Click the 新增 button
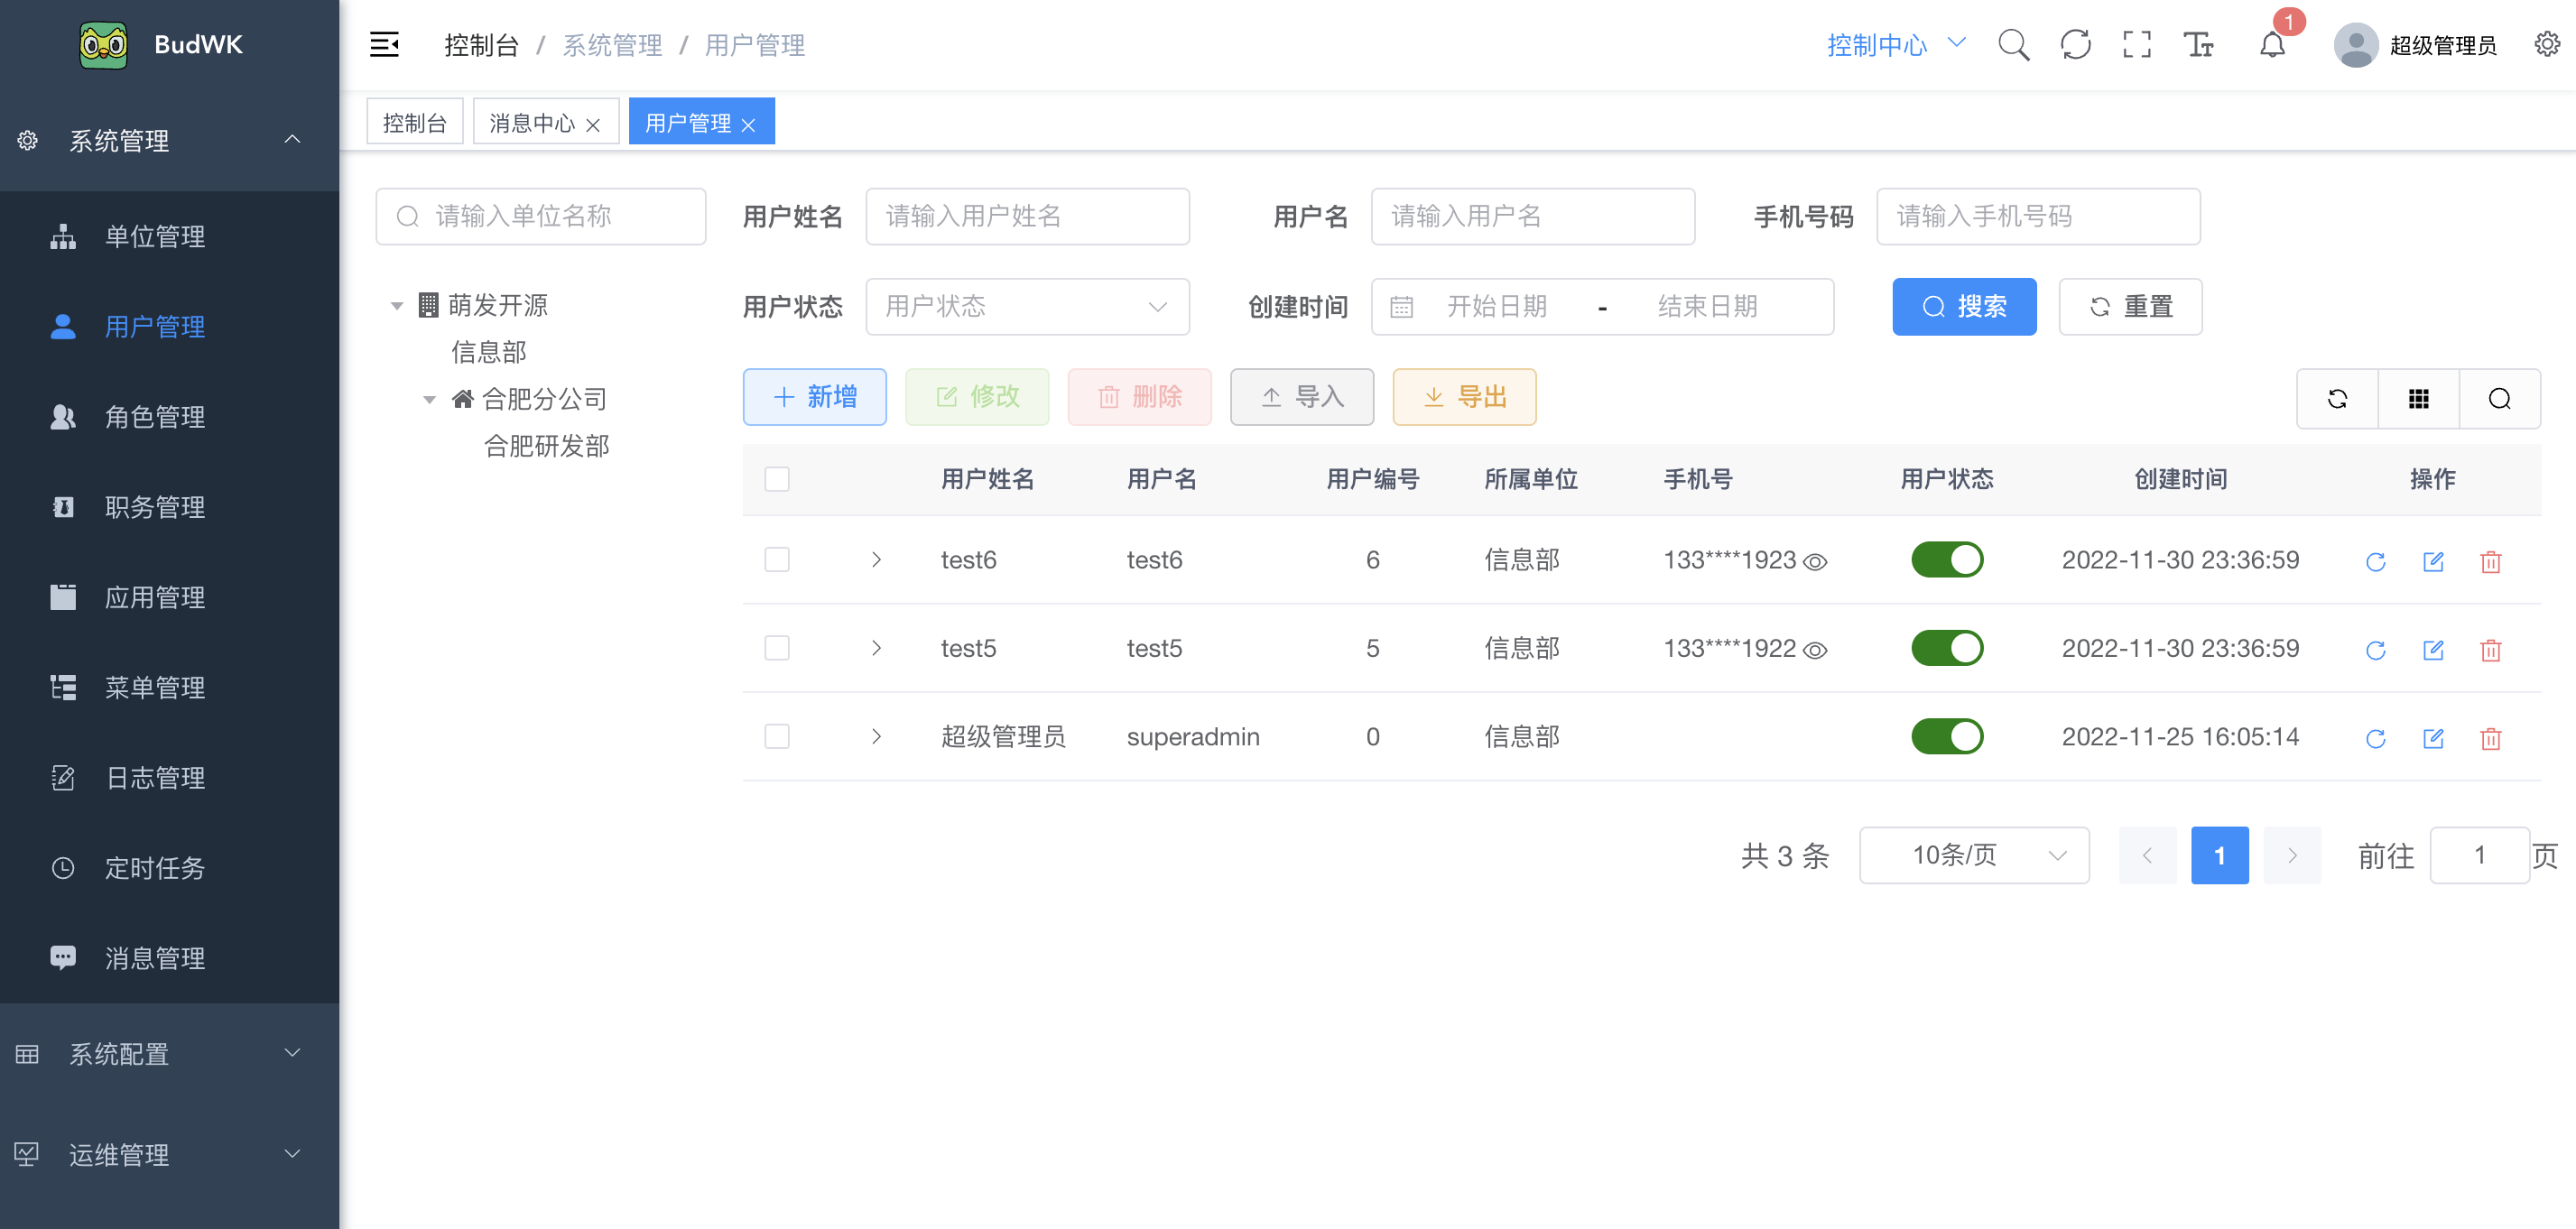 814,397
